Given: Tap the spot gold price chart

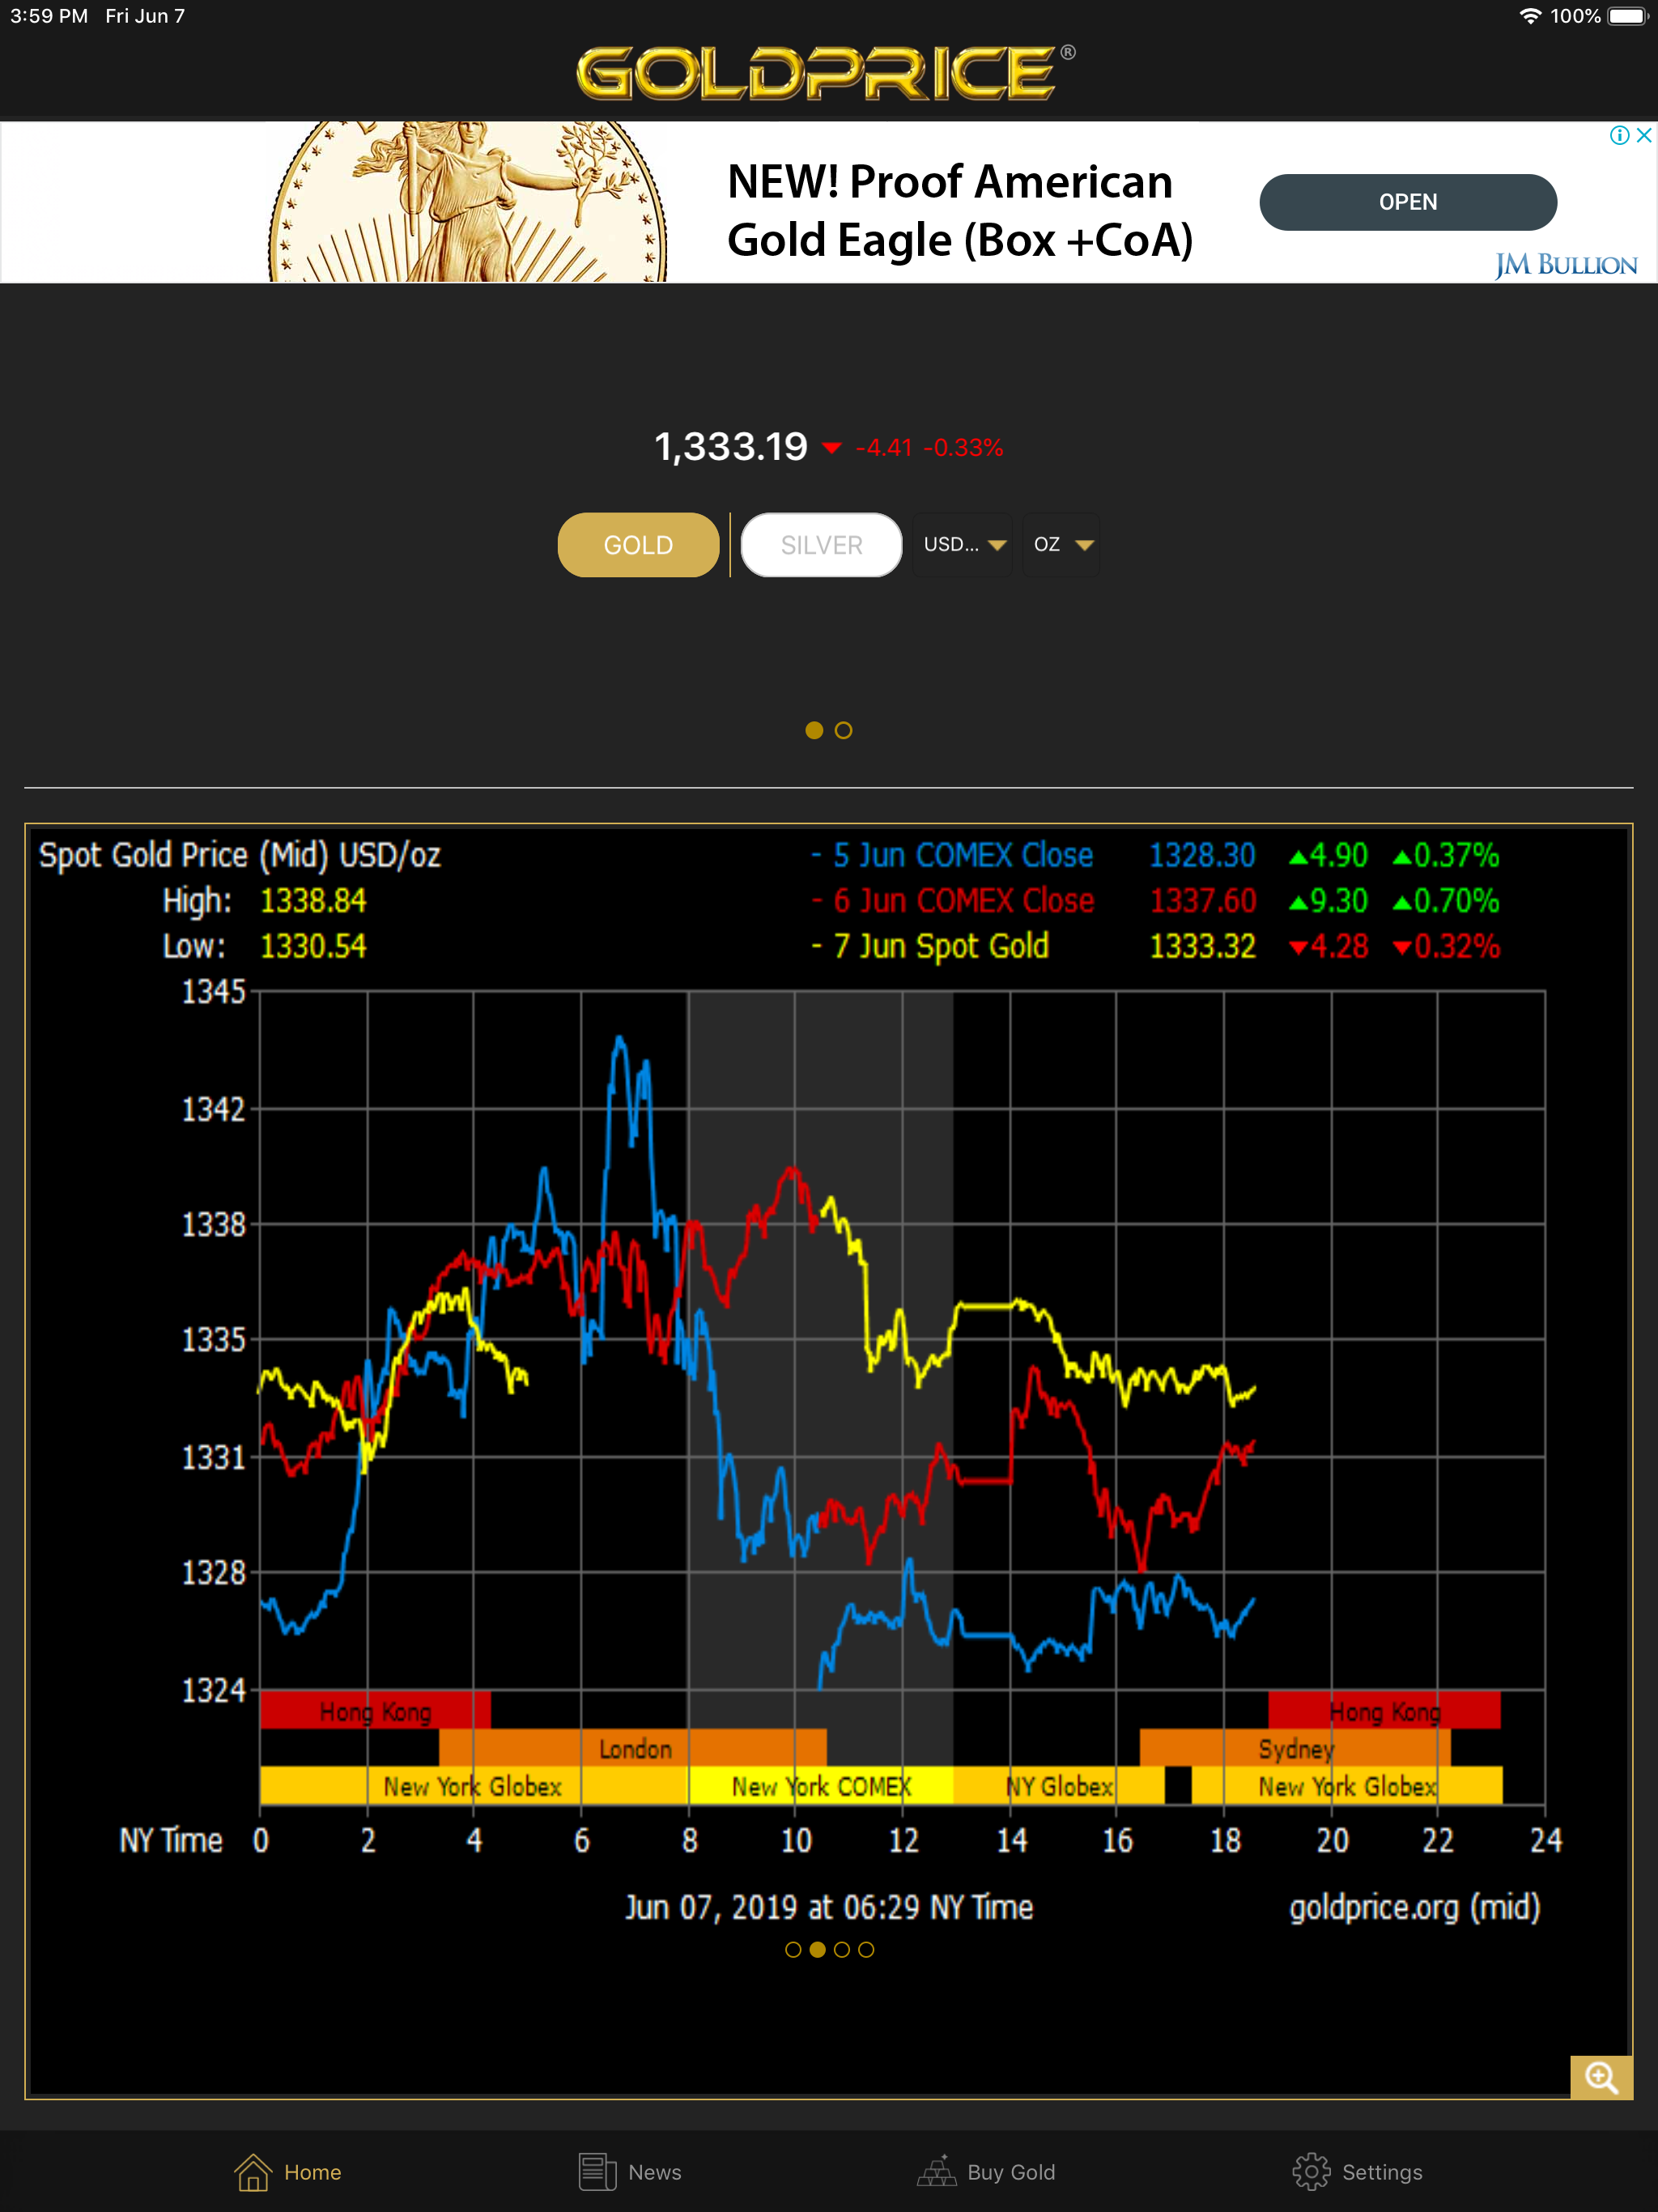Looking at the screenshot, I should [x=900, y=1400].
